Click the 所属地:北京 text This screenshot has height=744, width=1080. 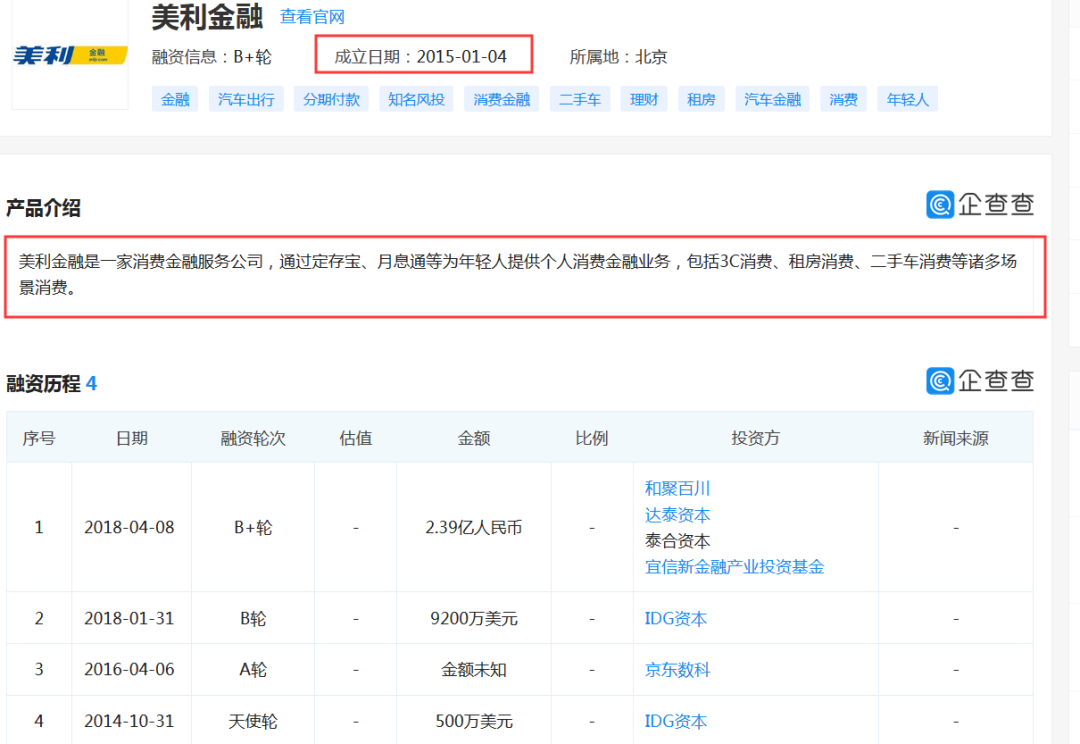[x=618, y=56]
